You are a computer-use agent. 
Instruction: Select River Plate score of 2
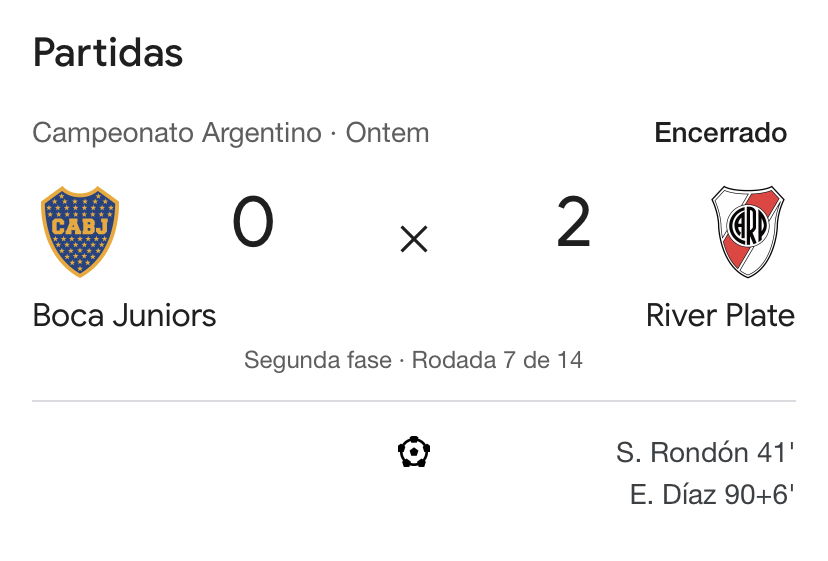(x=573, y=221)
